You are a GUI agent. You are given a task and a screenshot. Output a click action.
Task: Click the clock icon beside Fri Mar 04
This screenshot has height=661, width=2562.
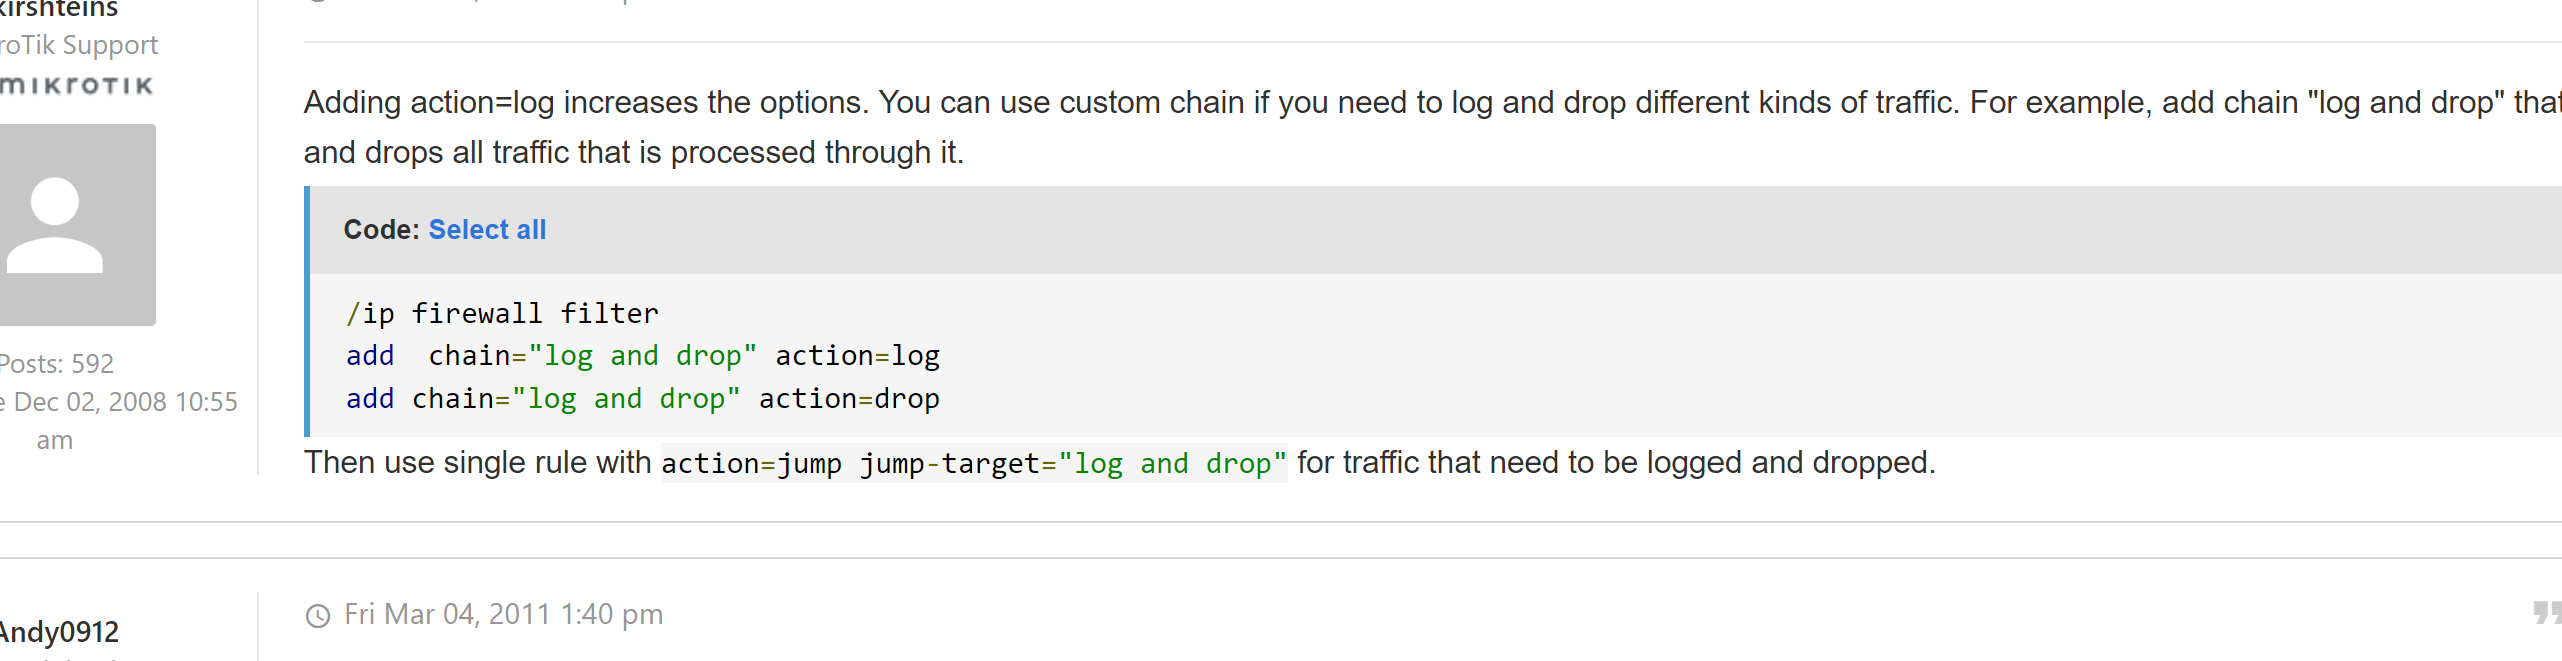coord(318,616)
